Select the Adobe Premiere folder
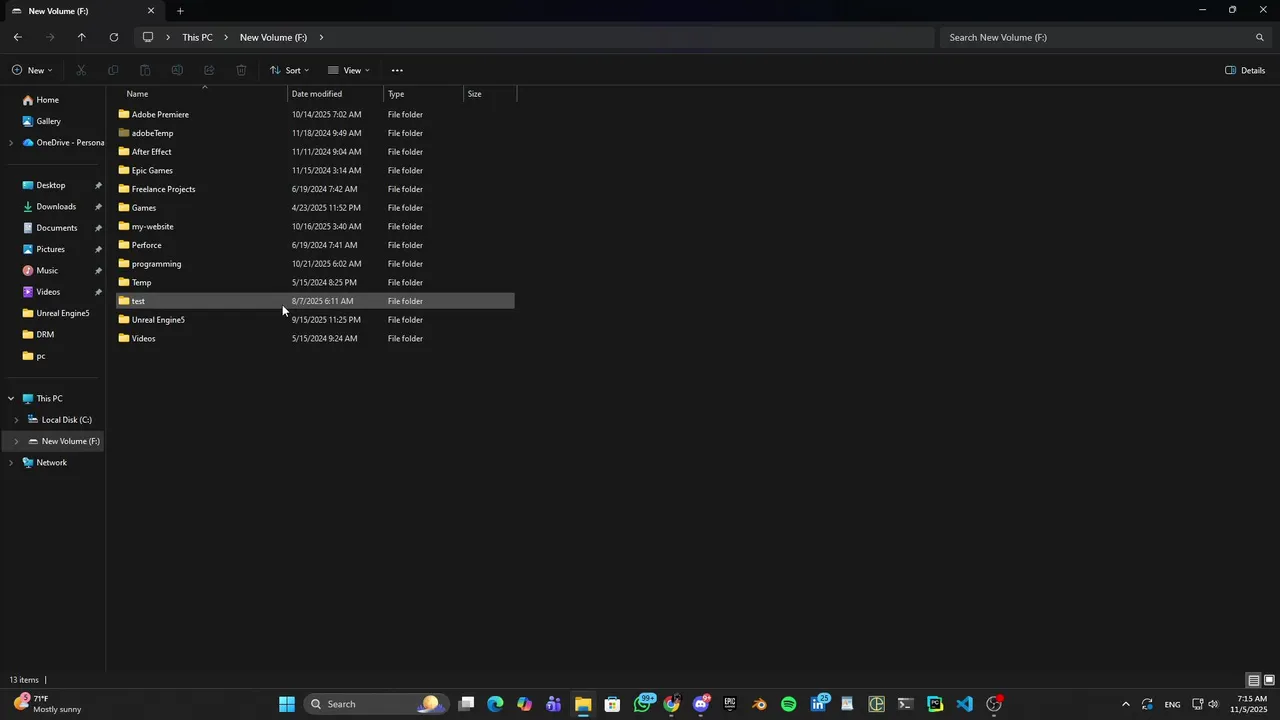The width and height of the screenshot is (1280, 720). tap(315, 115)
